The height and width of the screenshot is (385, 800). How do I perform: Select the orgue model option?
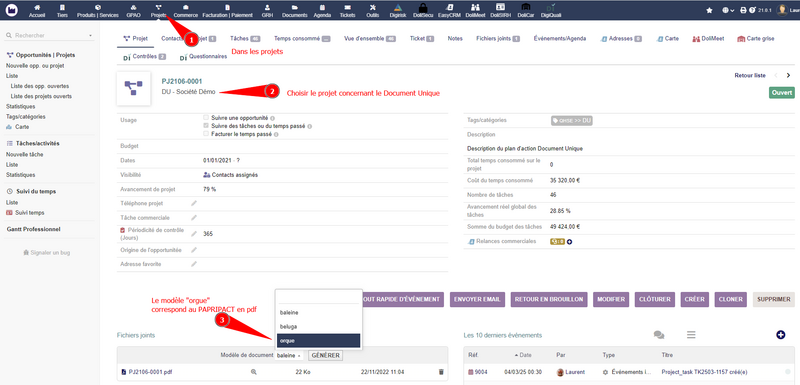318,341
